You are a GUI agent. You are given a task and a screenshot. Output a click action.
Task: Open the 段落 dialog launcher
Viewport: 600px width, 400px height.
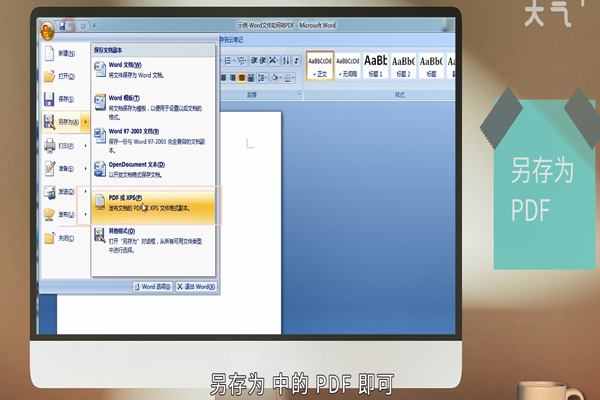pyautogui.click(x=299, y=94)
